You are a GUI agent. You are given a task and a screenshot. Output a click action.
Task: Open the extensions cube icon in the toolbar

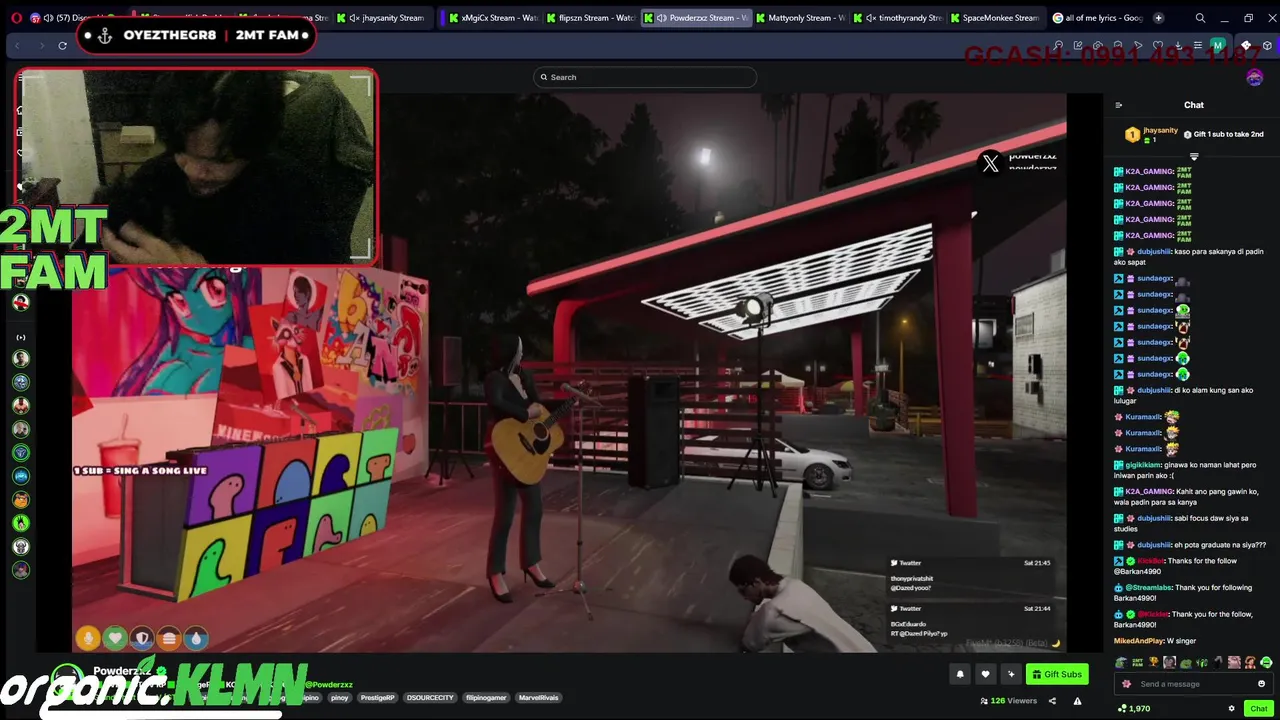coord(1267,45)
